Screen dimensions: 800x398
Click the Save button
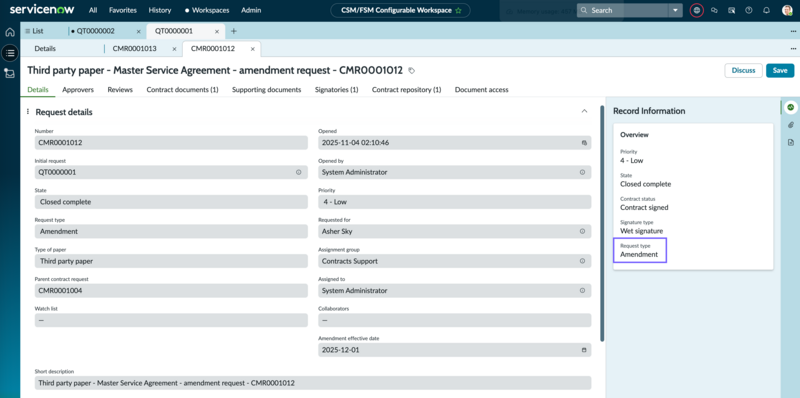[780, 70]
